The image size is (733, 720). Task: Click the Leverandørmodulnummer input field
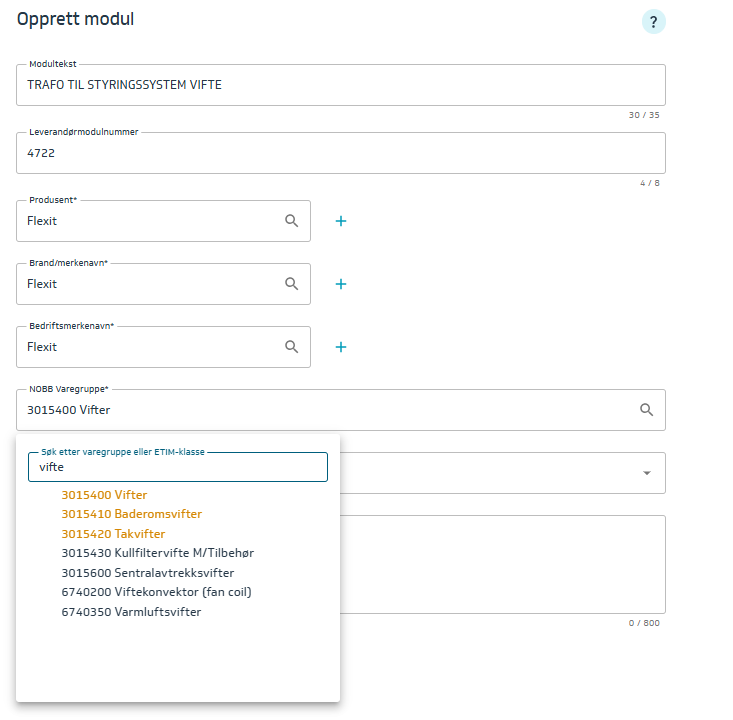[340, 154]
